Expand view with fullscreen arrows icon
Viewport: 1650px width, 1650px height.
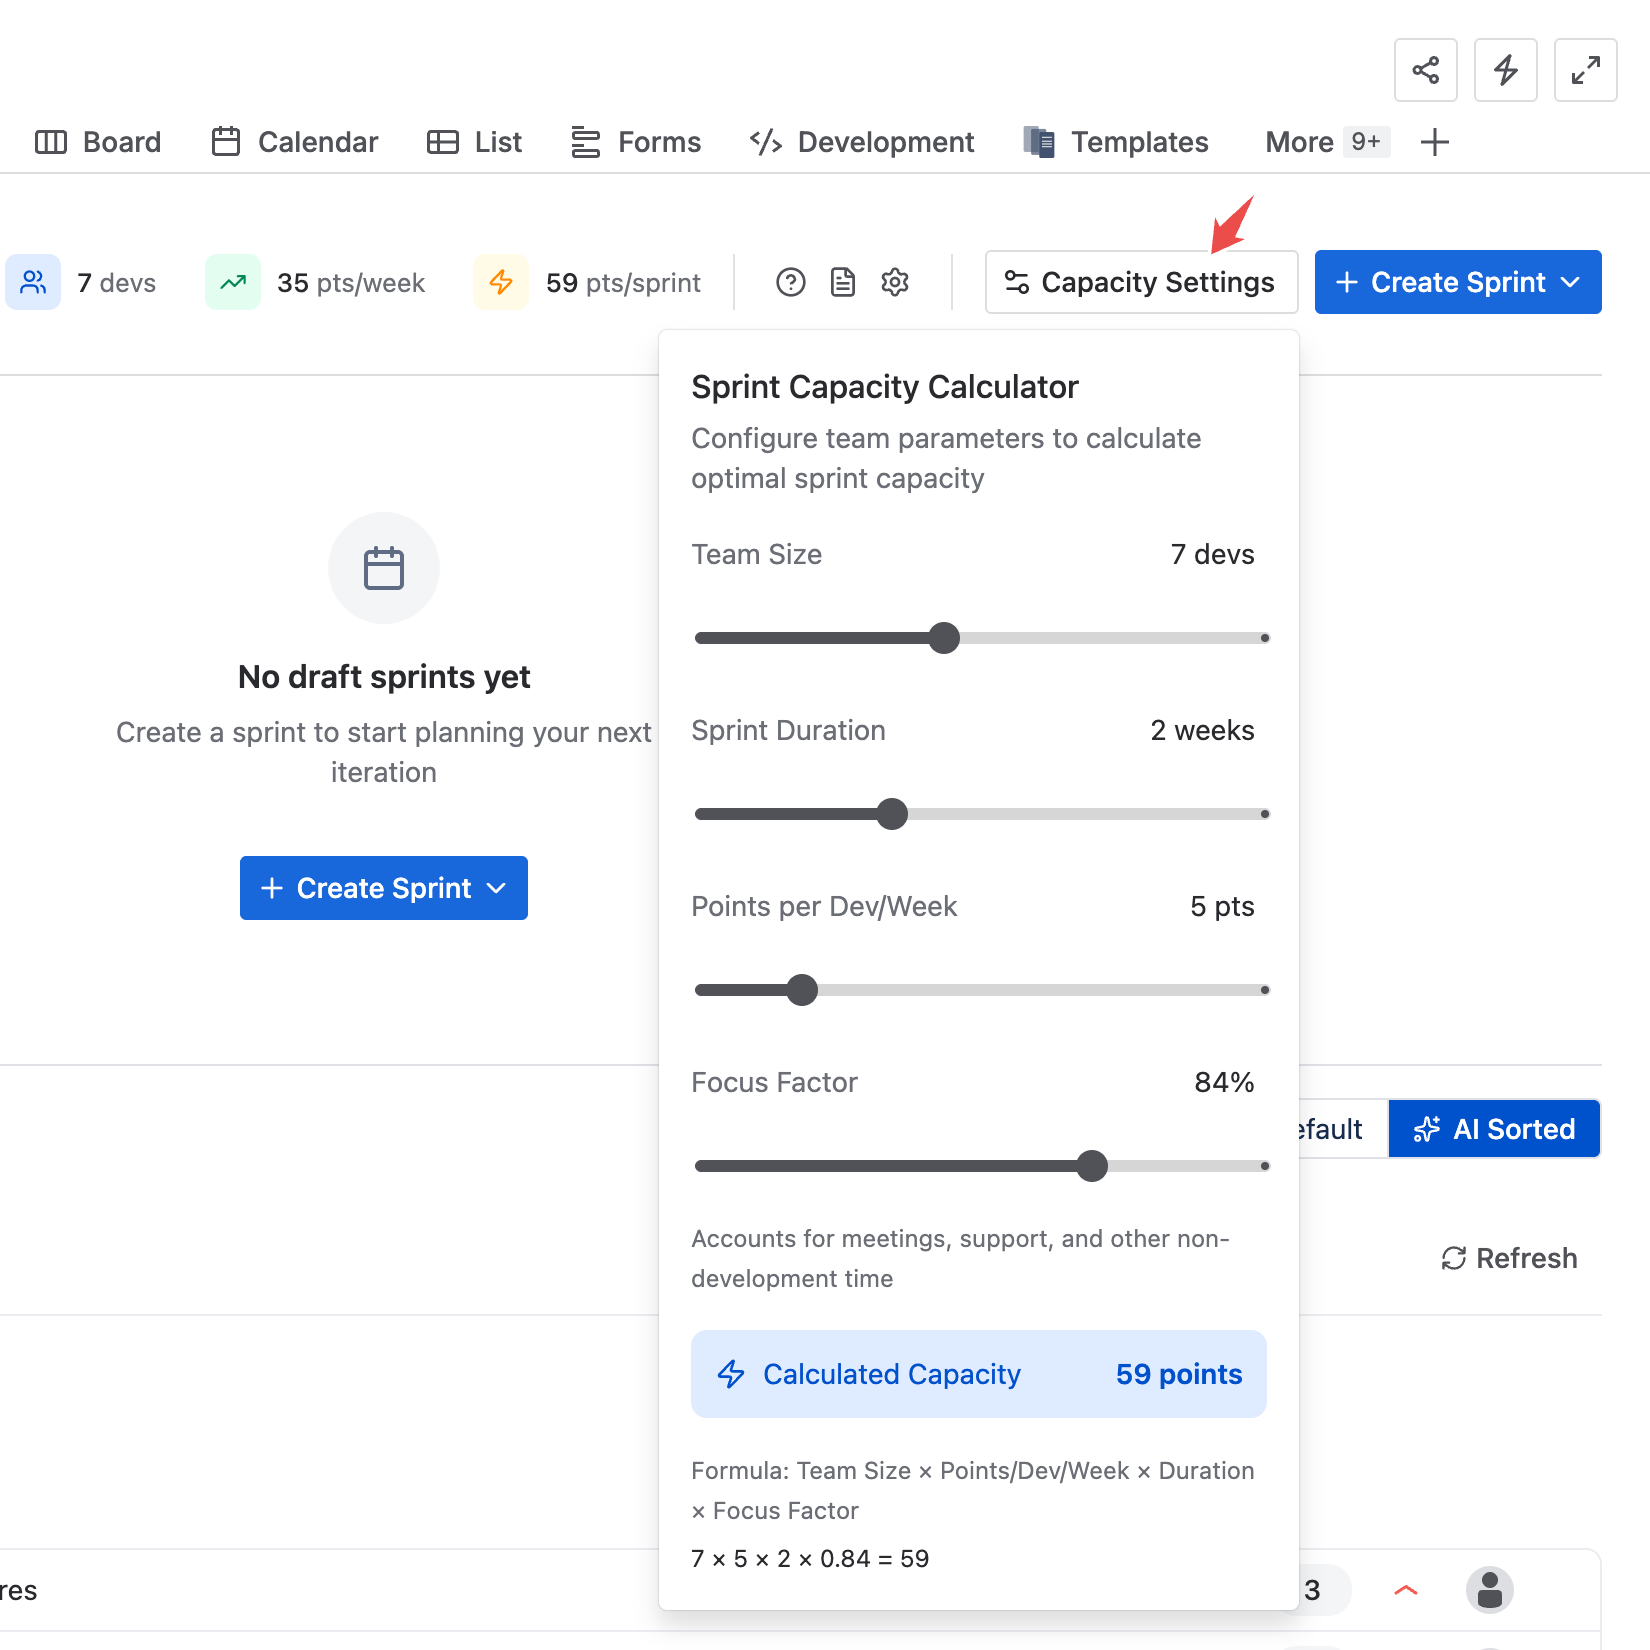coord(1585,70)
